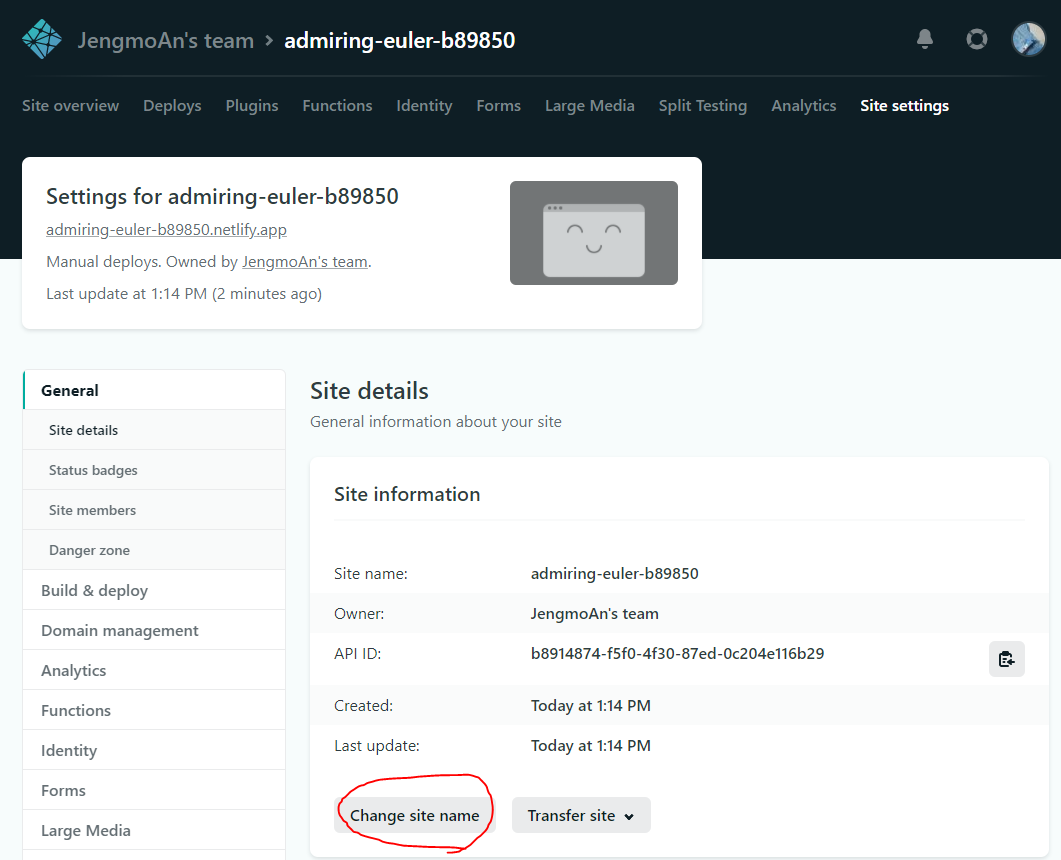The height and width of the screenshot is (860, 1061).
Task: Open Domain management settings
Action: point(154,630)
